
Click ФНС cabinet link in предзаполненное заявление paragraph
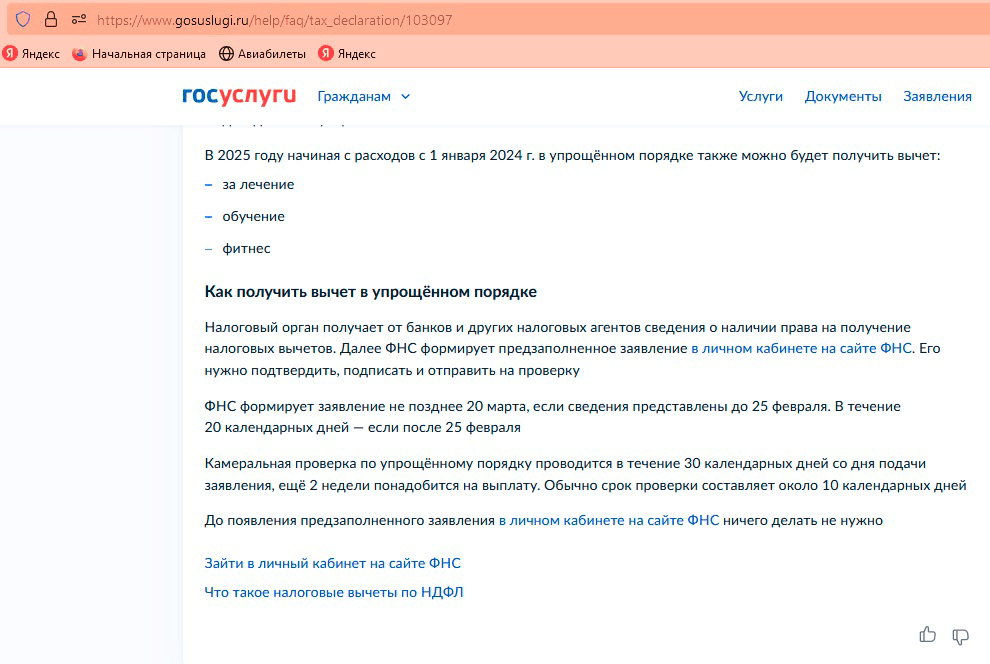(801, 349)
